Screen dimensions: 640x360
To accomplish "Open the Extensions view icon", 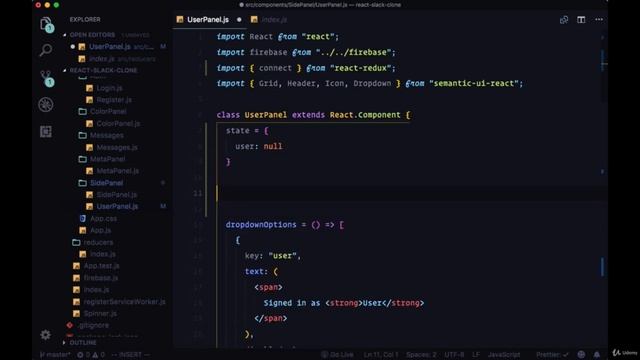I will click(x=46, y=131).
